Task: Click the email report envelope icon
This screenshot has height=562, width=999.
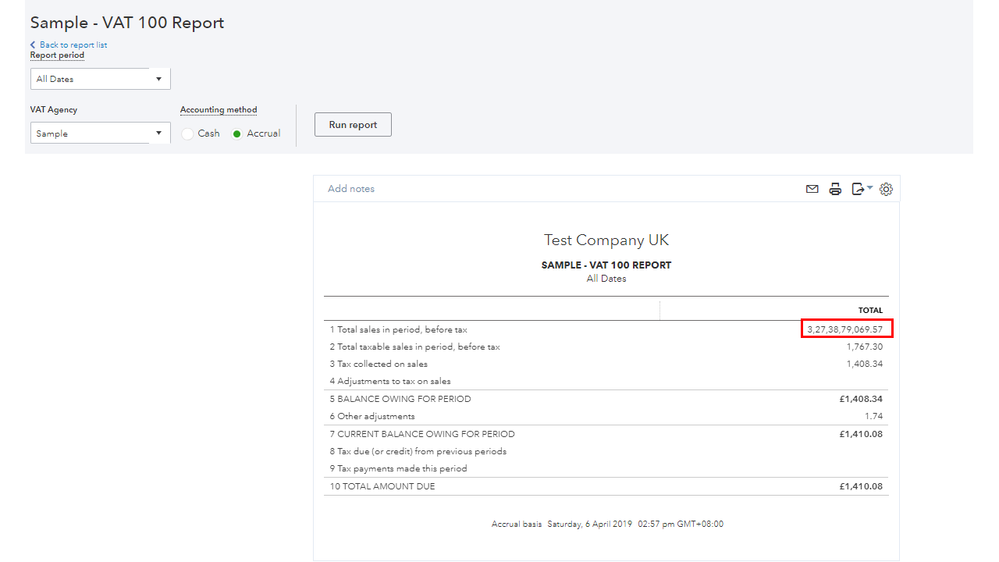Action: pos(812,189)
